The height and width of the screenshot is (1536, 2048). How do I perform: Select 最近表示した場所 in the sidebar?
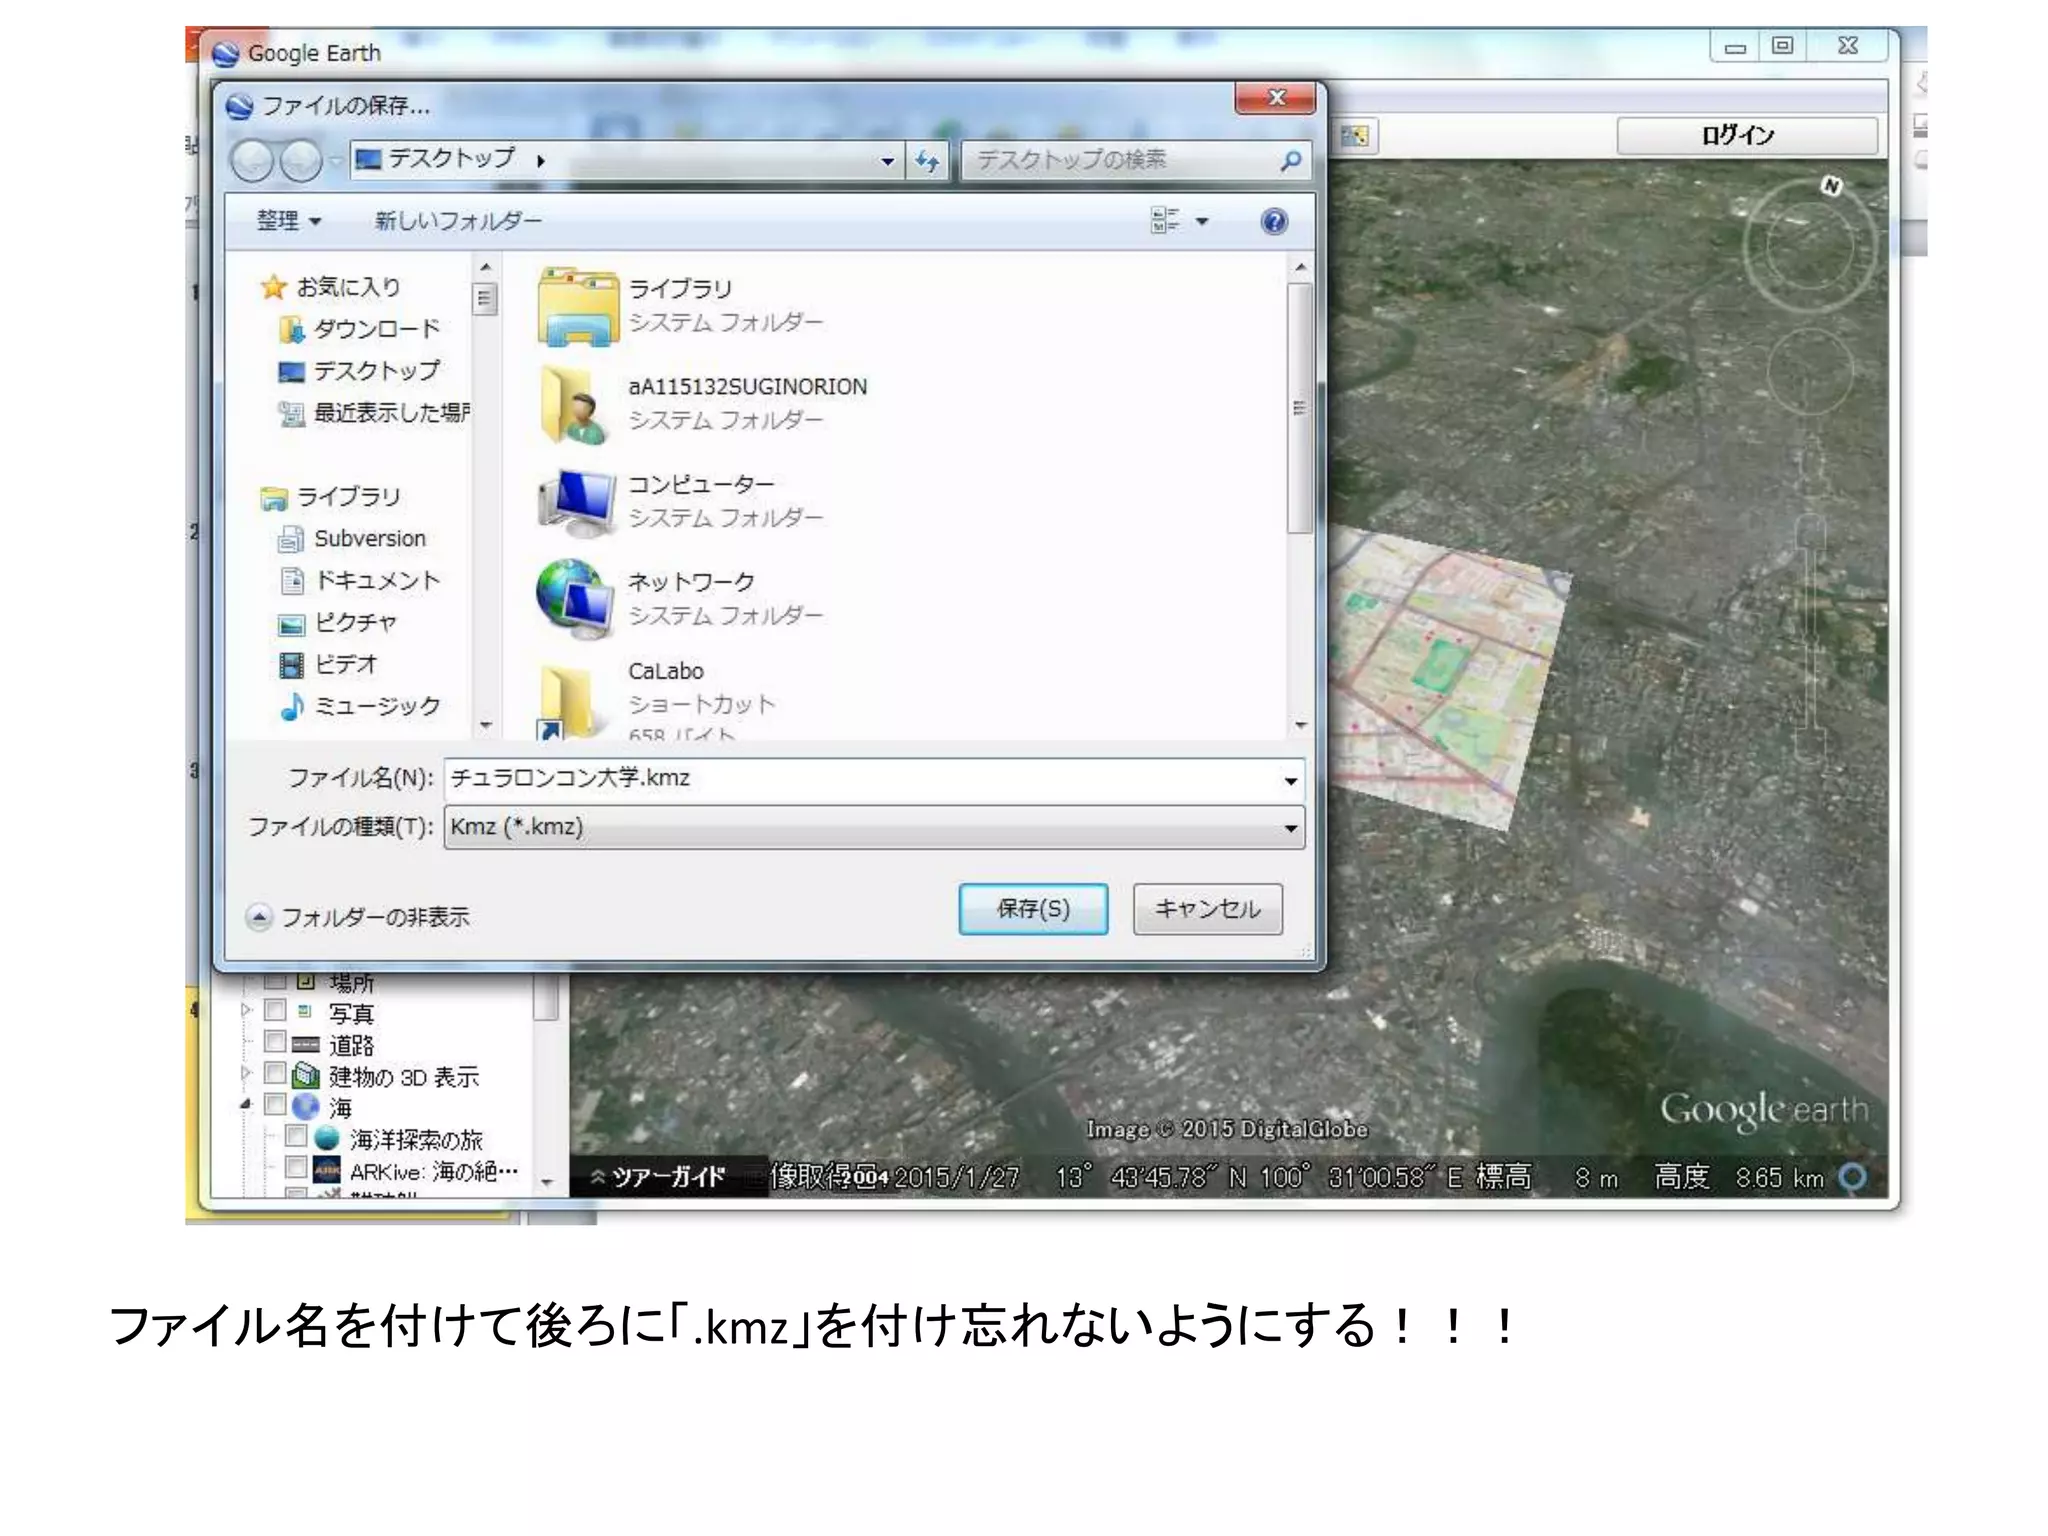(375, 413)
